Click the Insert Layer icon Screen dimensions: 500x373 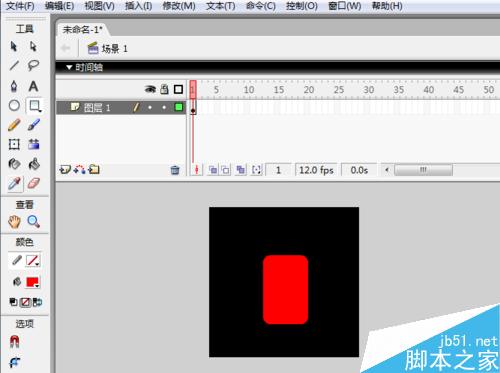65,170
